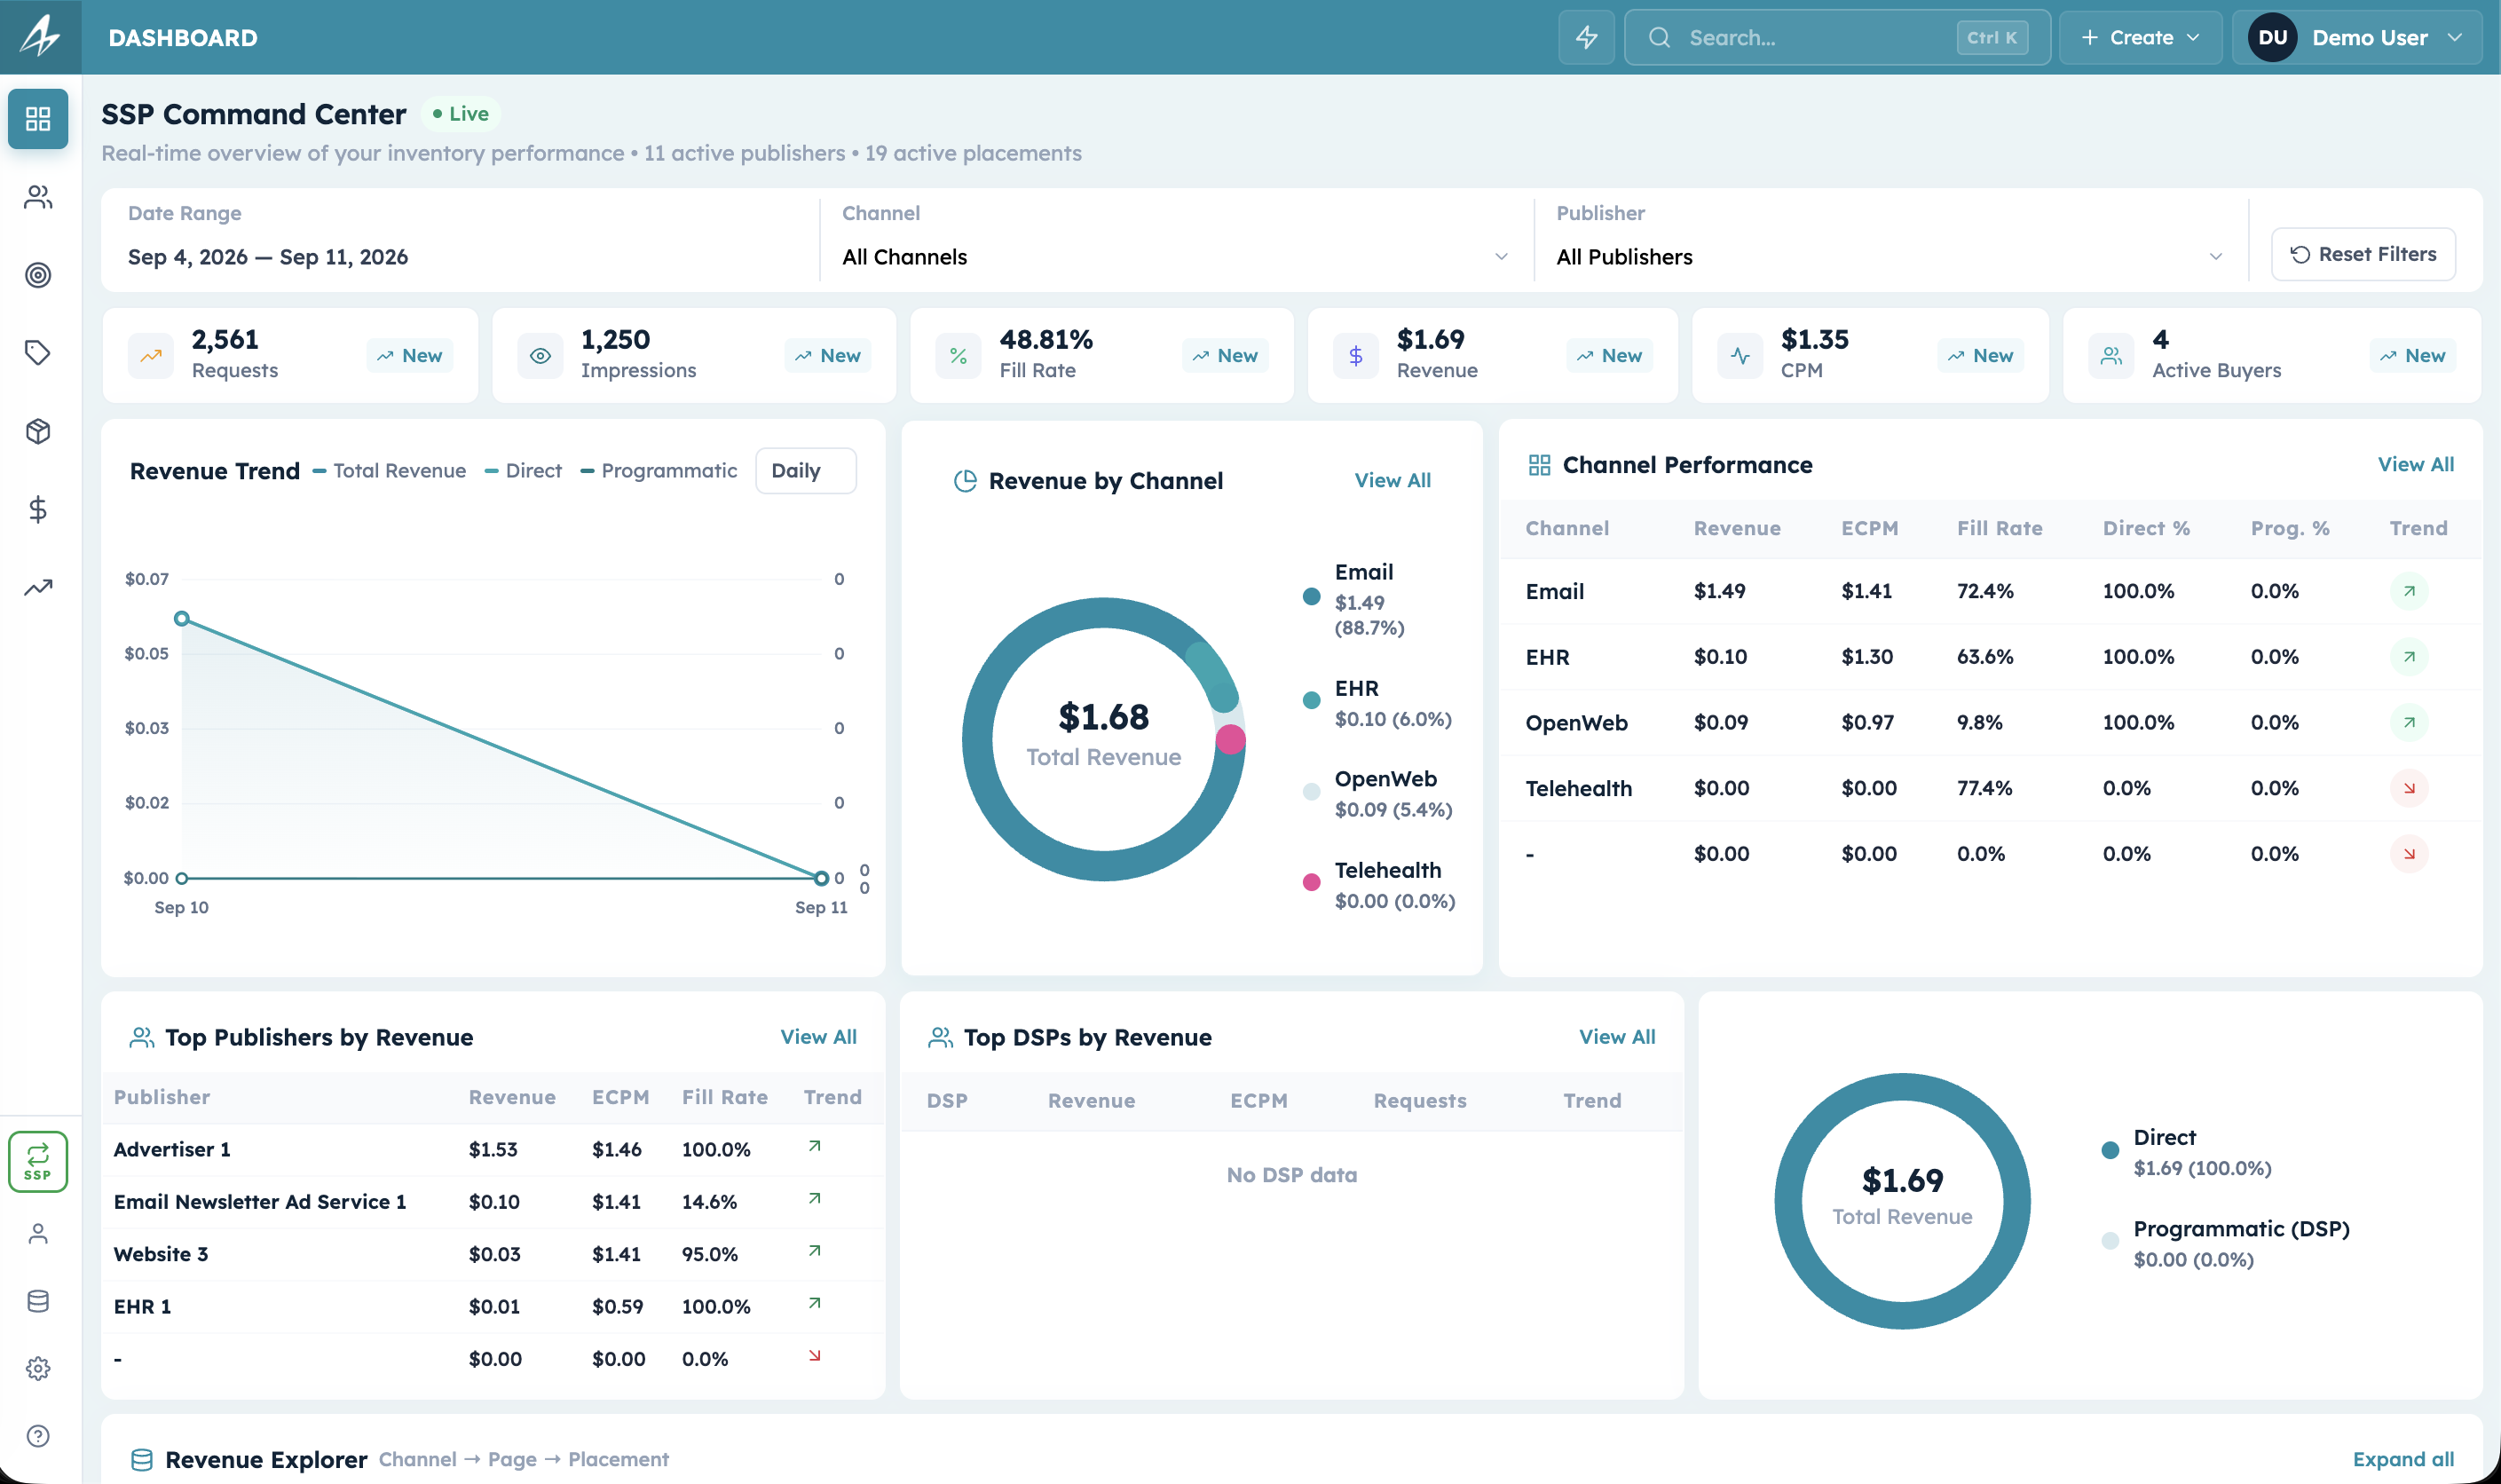View All in Channel Performance
Screen dimensions: 2501x1484
[x=2415, y=465]
